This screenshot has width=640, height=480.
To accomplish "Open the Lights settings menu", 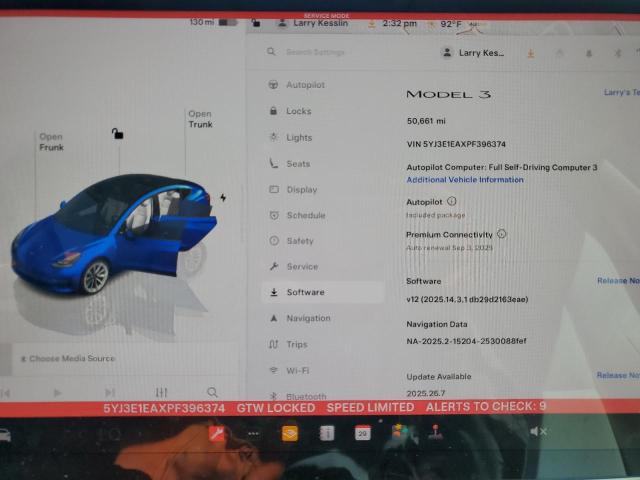I will tap(291, 138).
